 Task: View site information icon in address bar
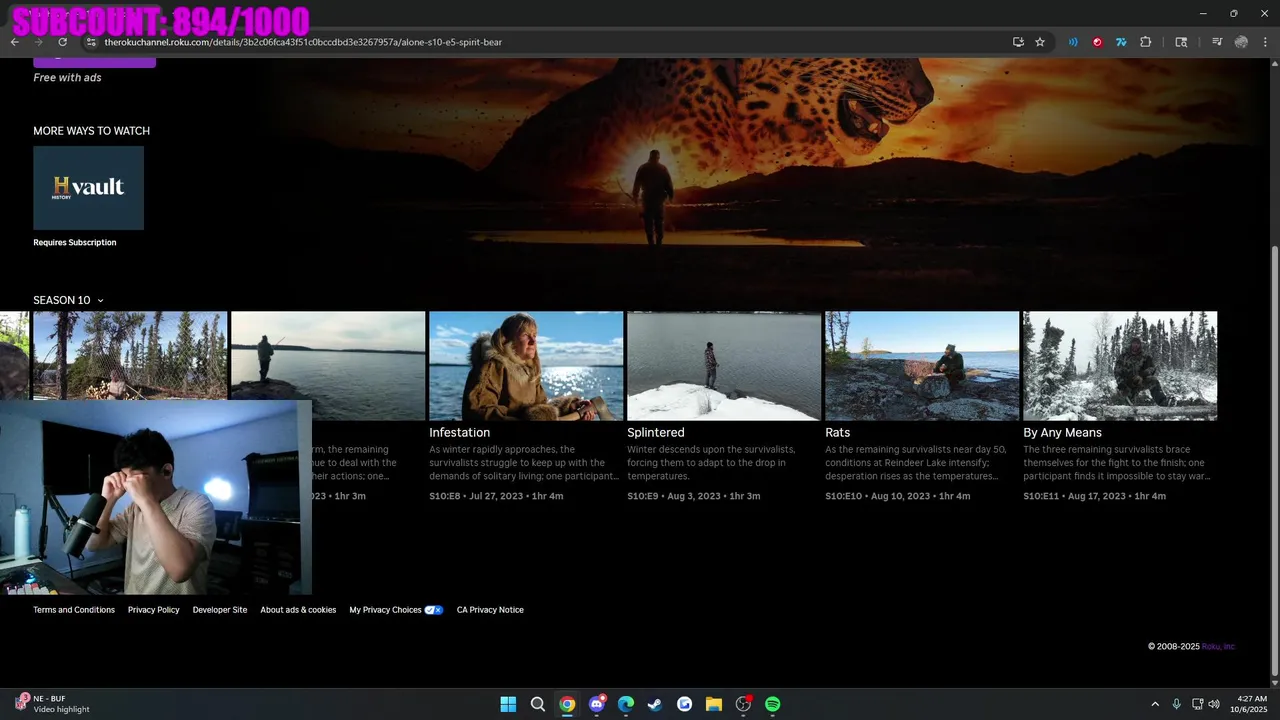(90, 42)
